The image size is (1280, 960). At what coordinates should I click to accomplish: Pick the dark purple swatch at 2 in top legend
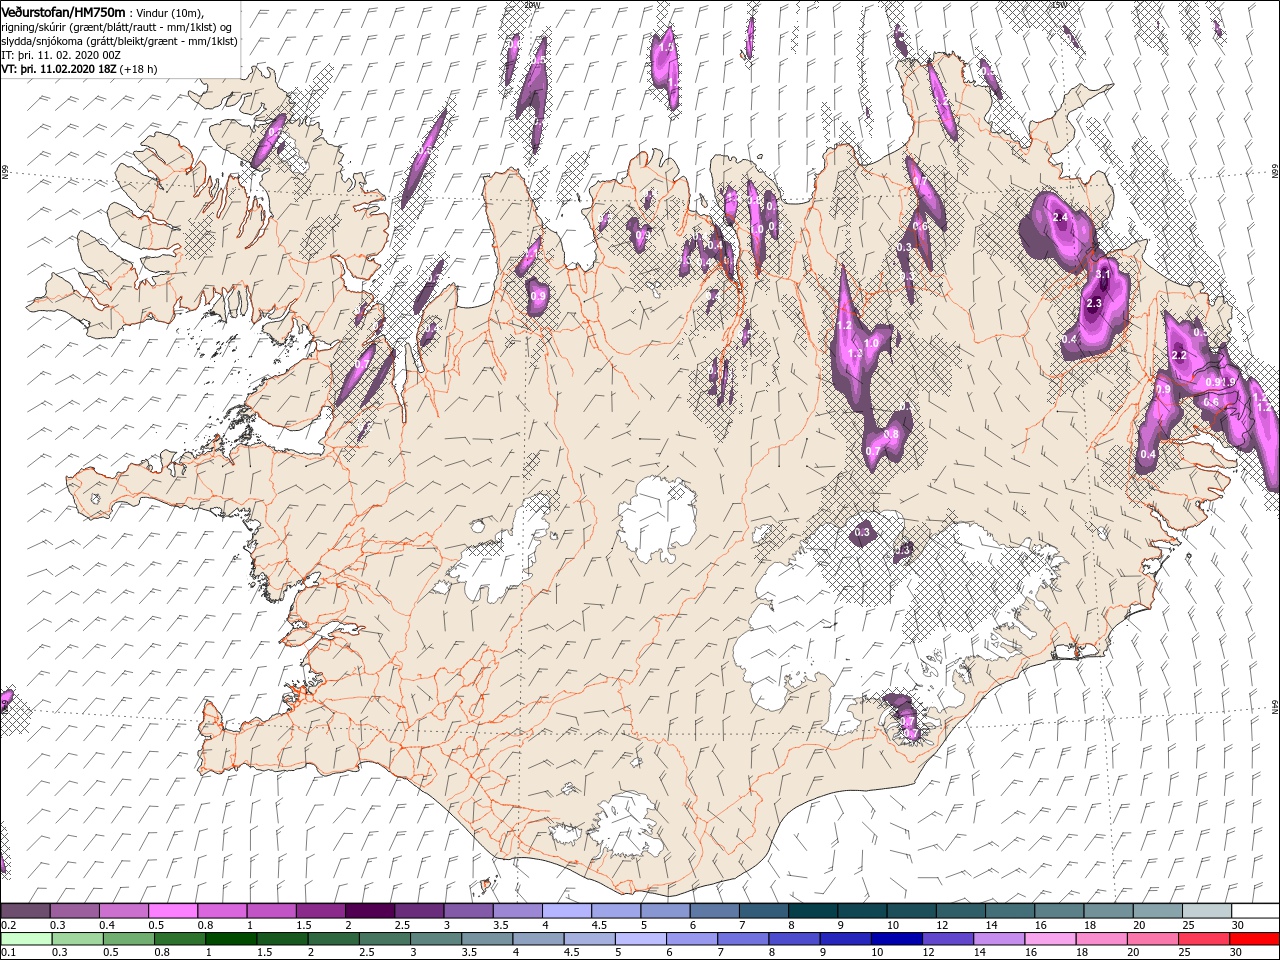pos(369,911)
